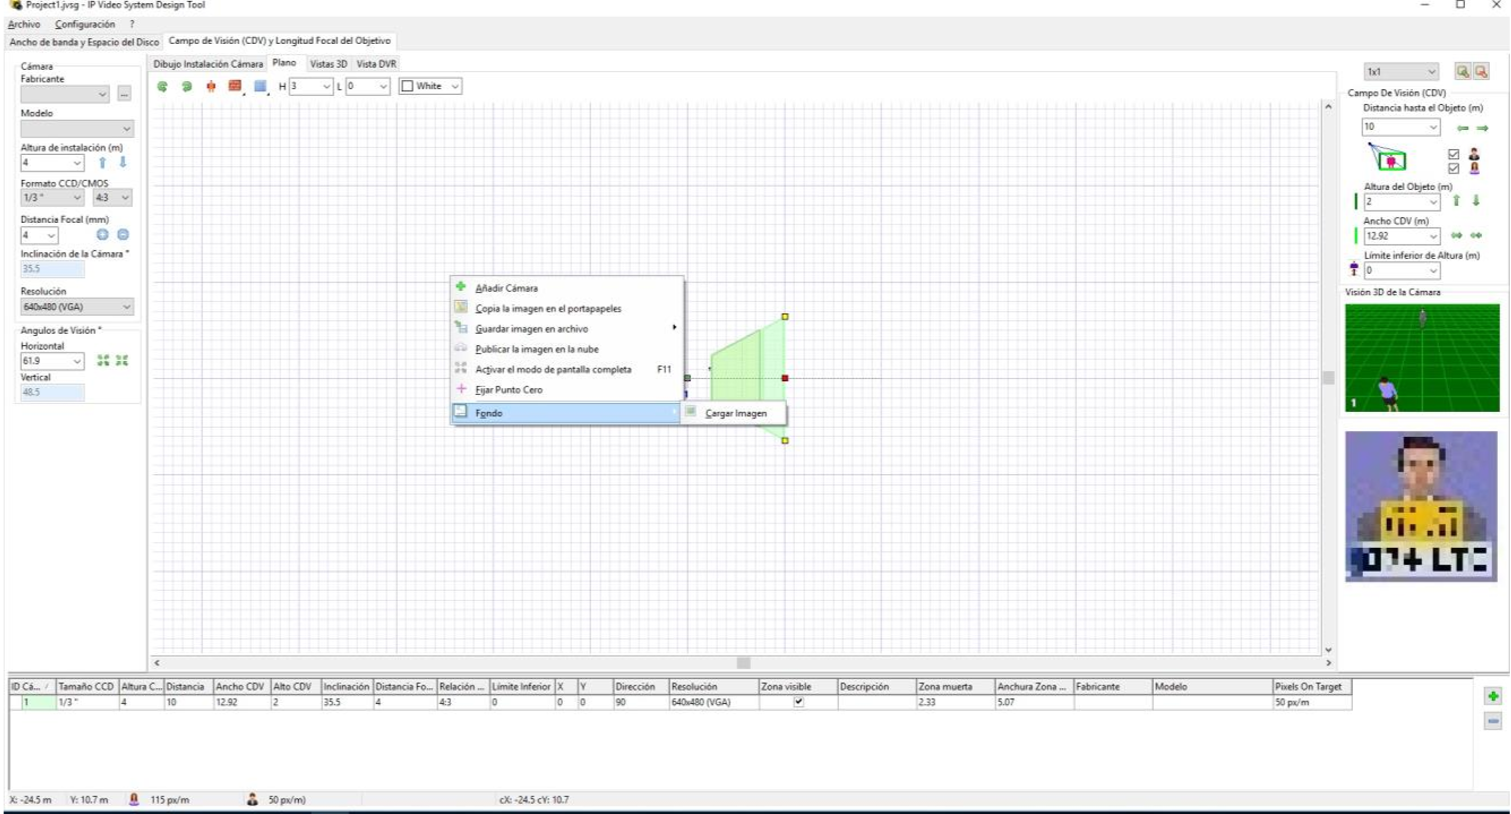Click the down arrow to lower object height
The height and width of the screenshot is (814, 1511).
click(x=1476, y=201)
